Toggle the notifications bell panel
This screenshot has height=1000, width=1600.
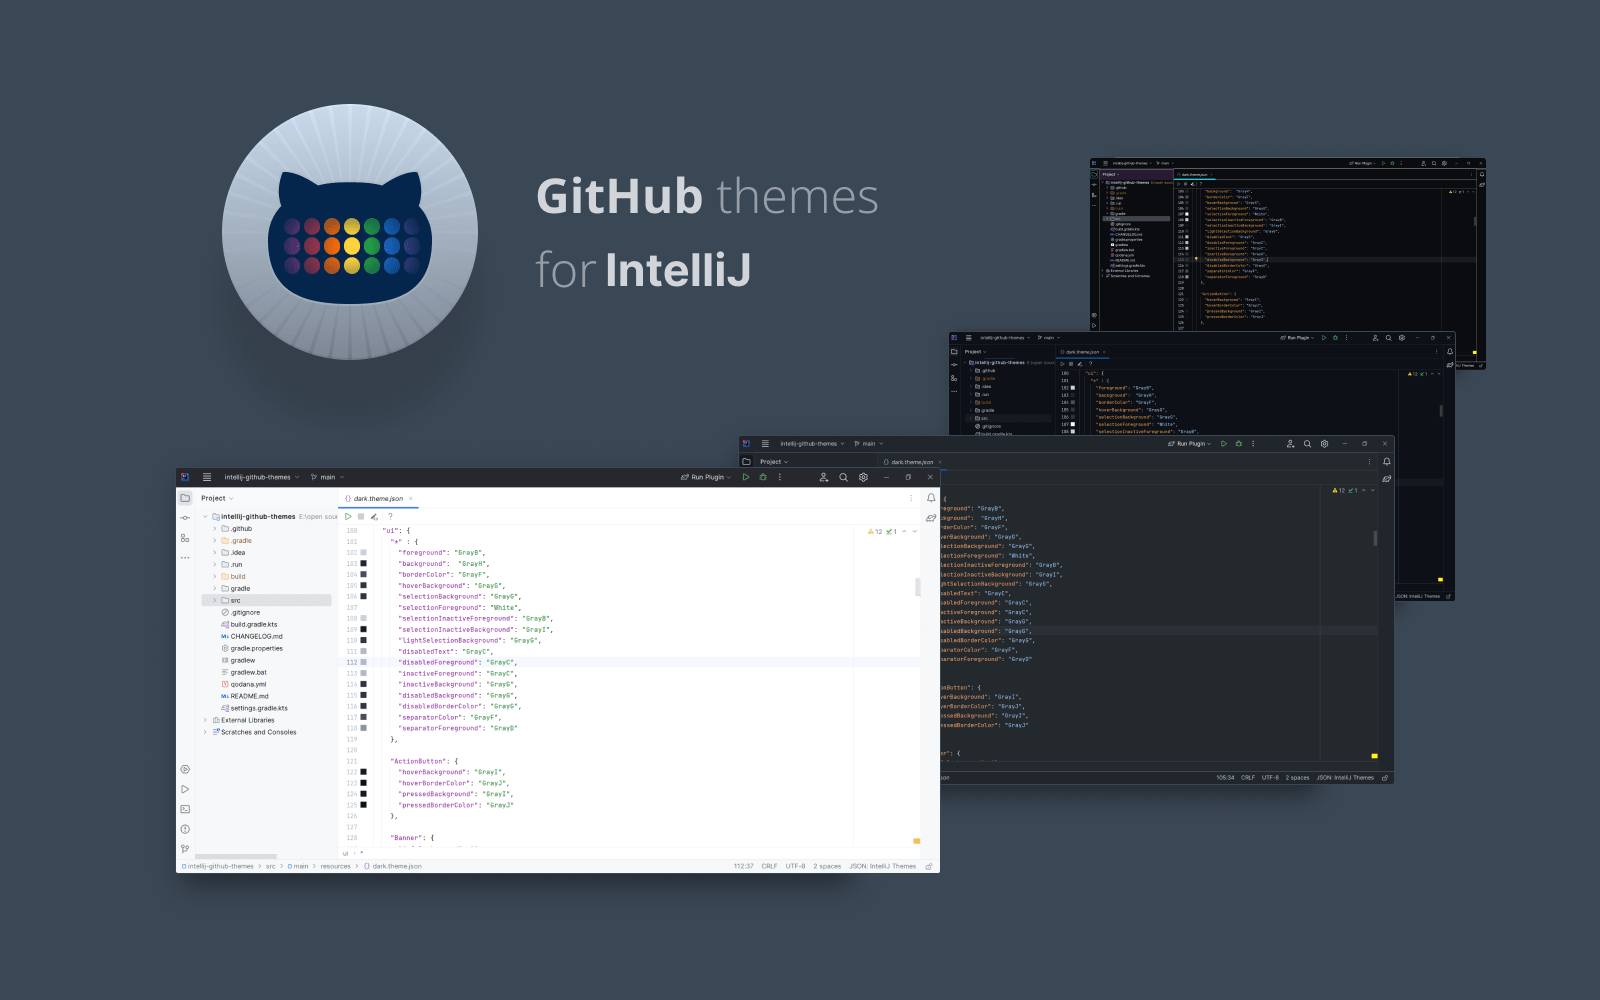[x=931, y=498]
